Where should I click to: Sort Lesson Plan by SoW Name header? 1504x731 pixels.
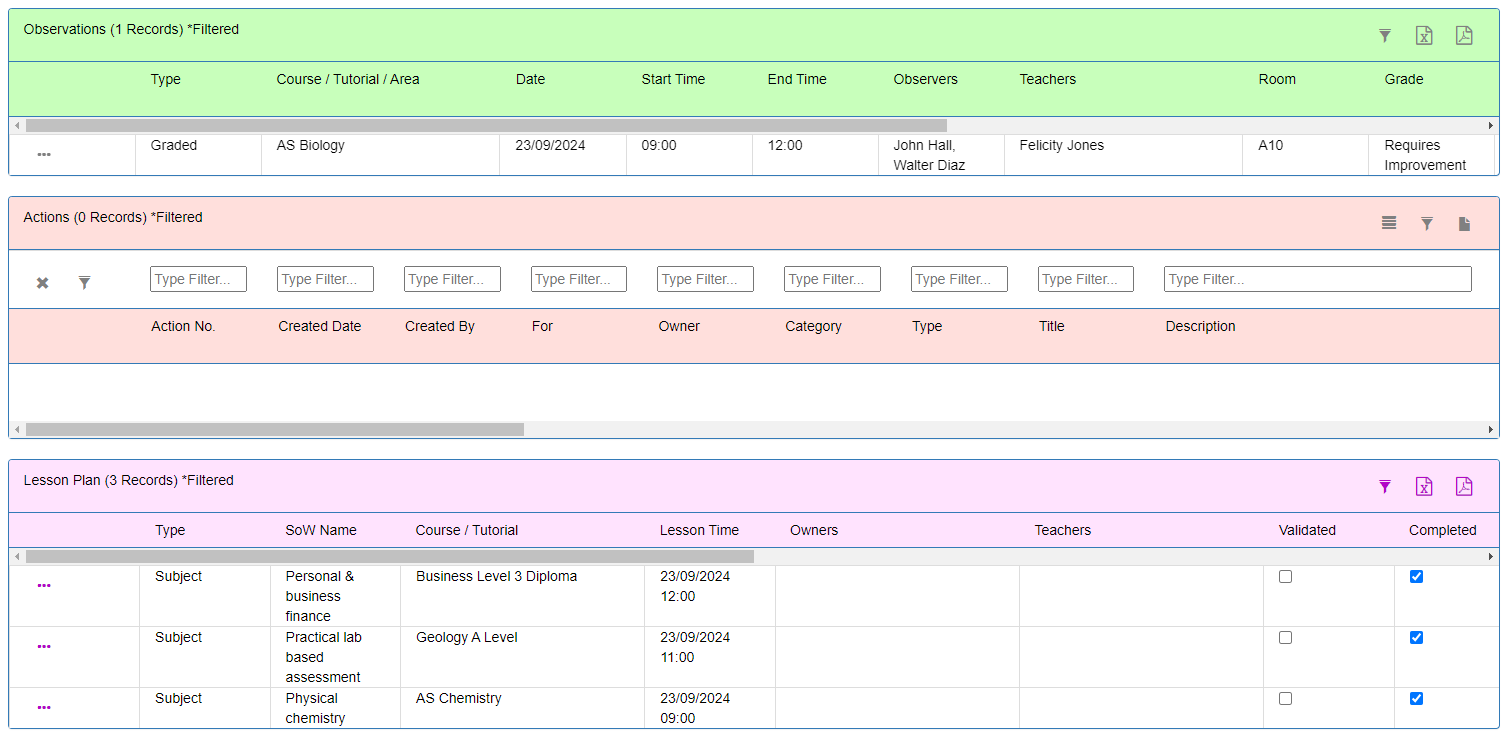click(x=321, y=530)
